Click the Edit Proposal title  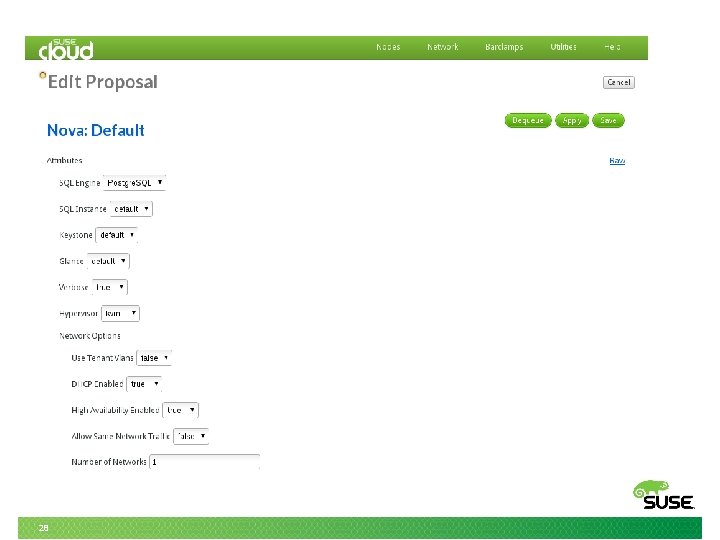point(103,82)
